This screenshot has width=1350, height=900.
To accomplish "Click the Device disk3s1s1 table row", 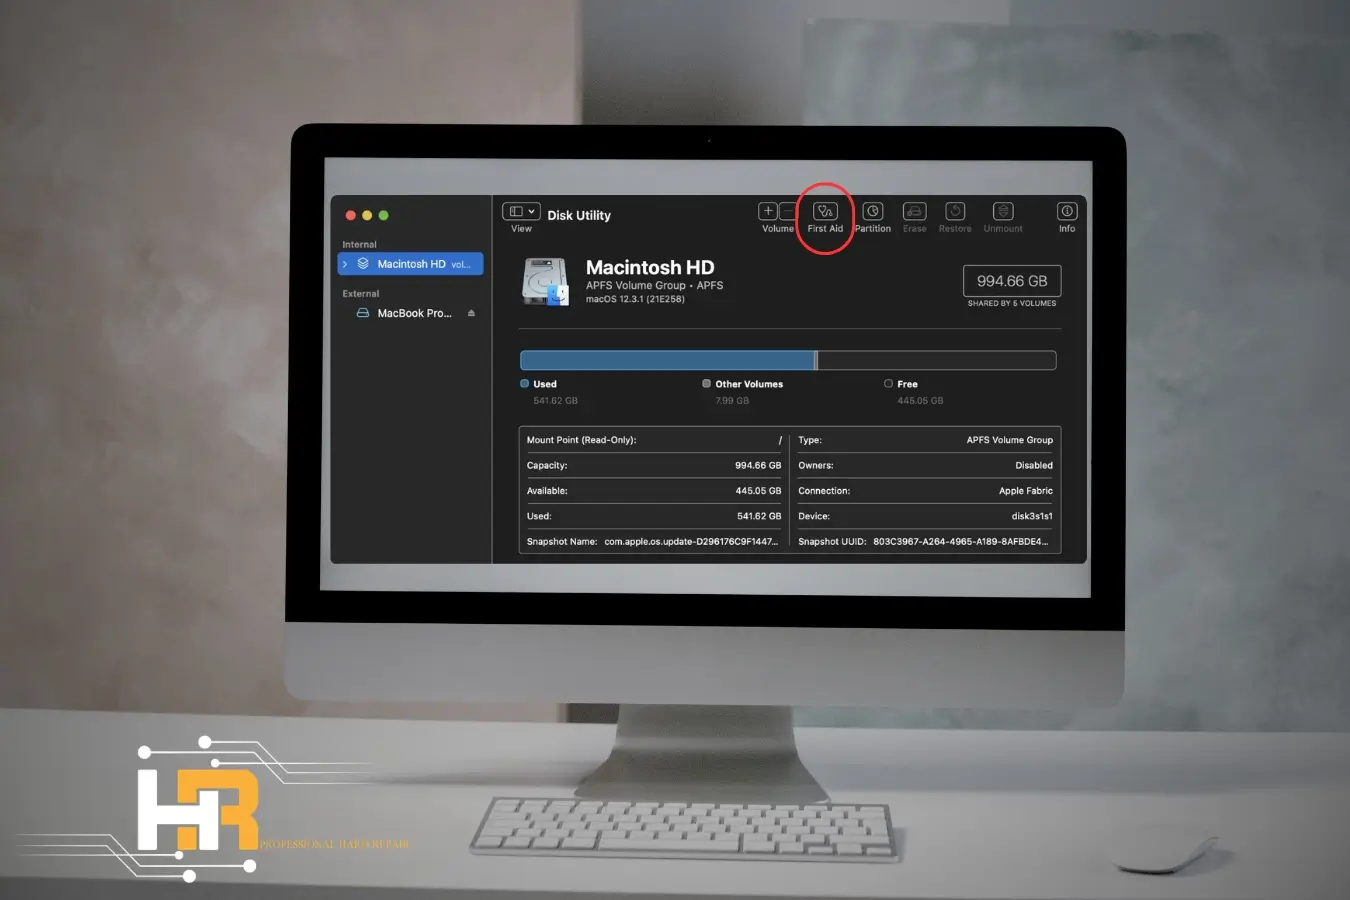I will pyautogui.click(x=925, y=516).
